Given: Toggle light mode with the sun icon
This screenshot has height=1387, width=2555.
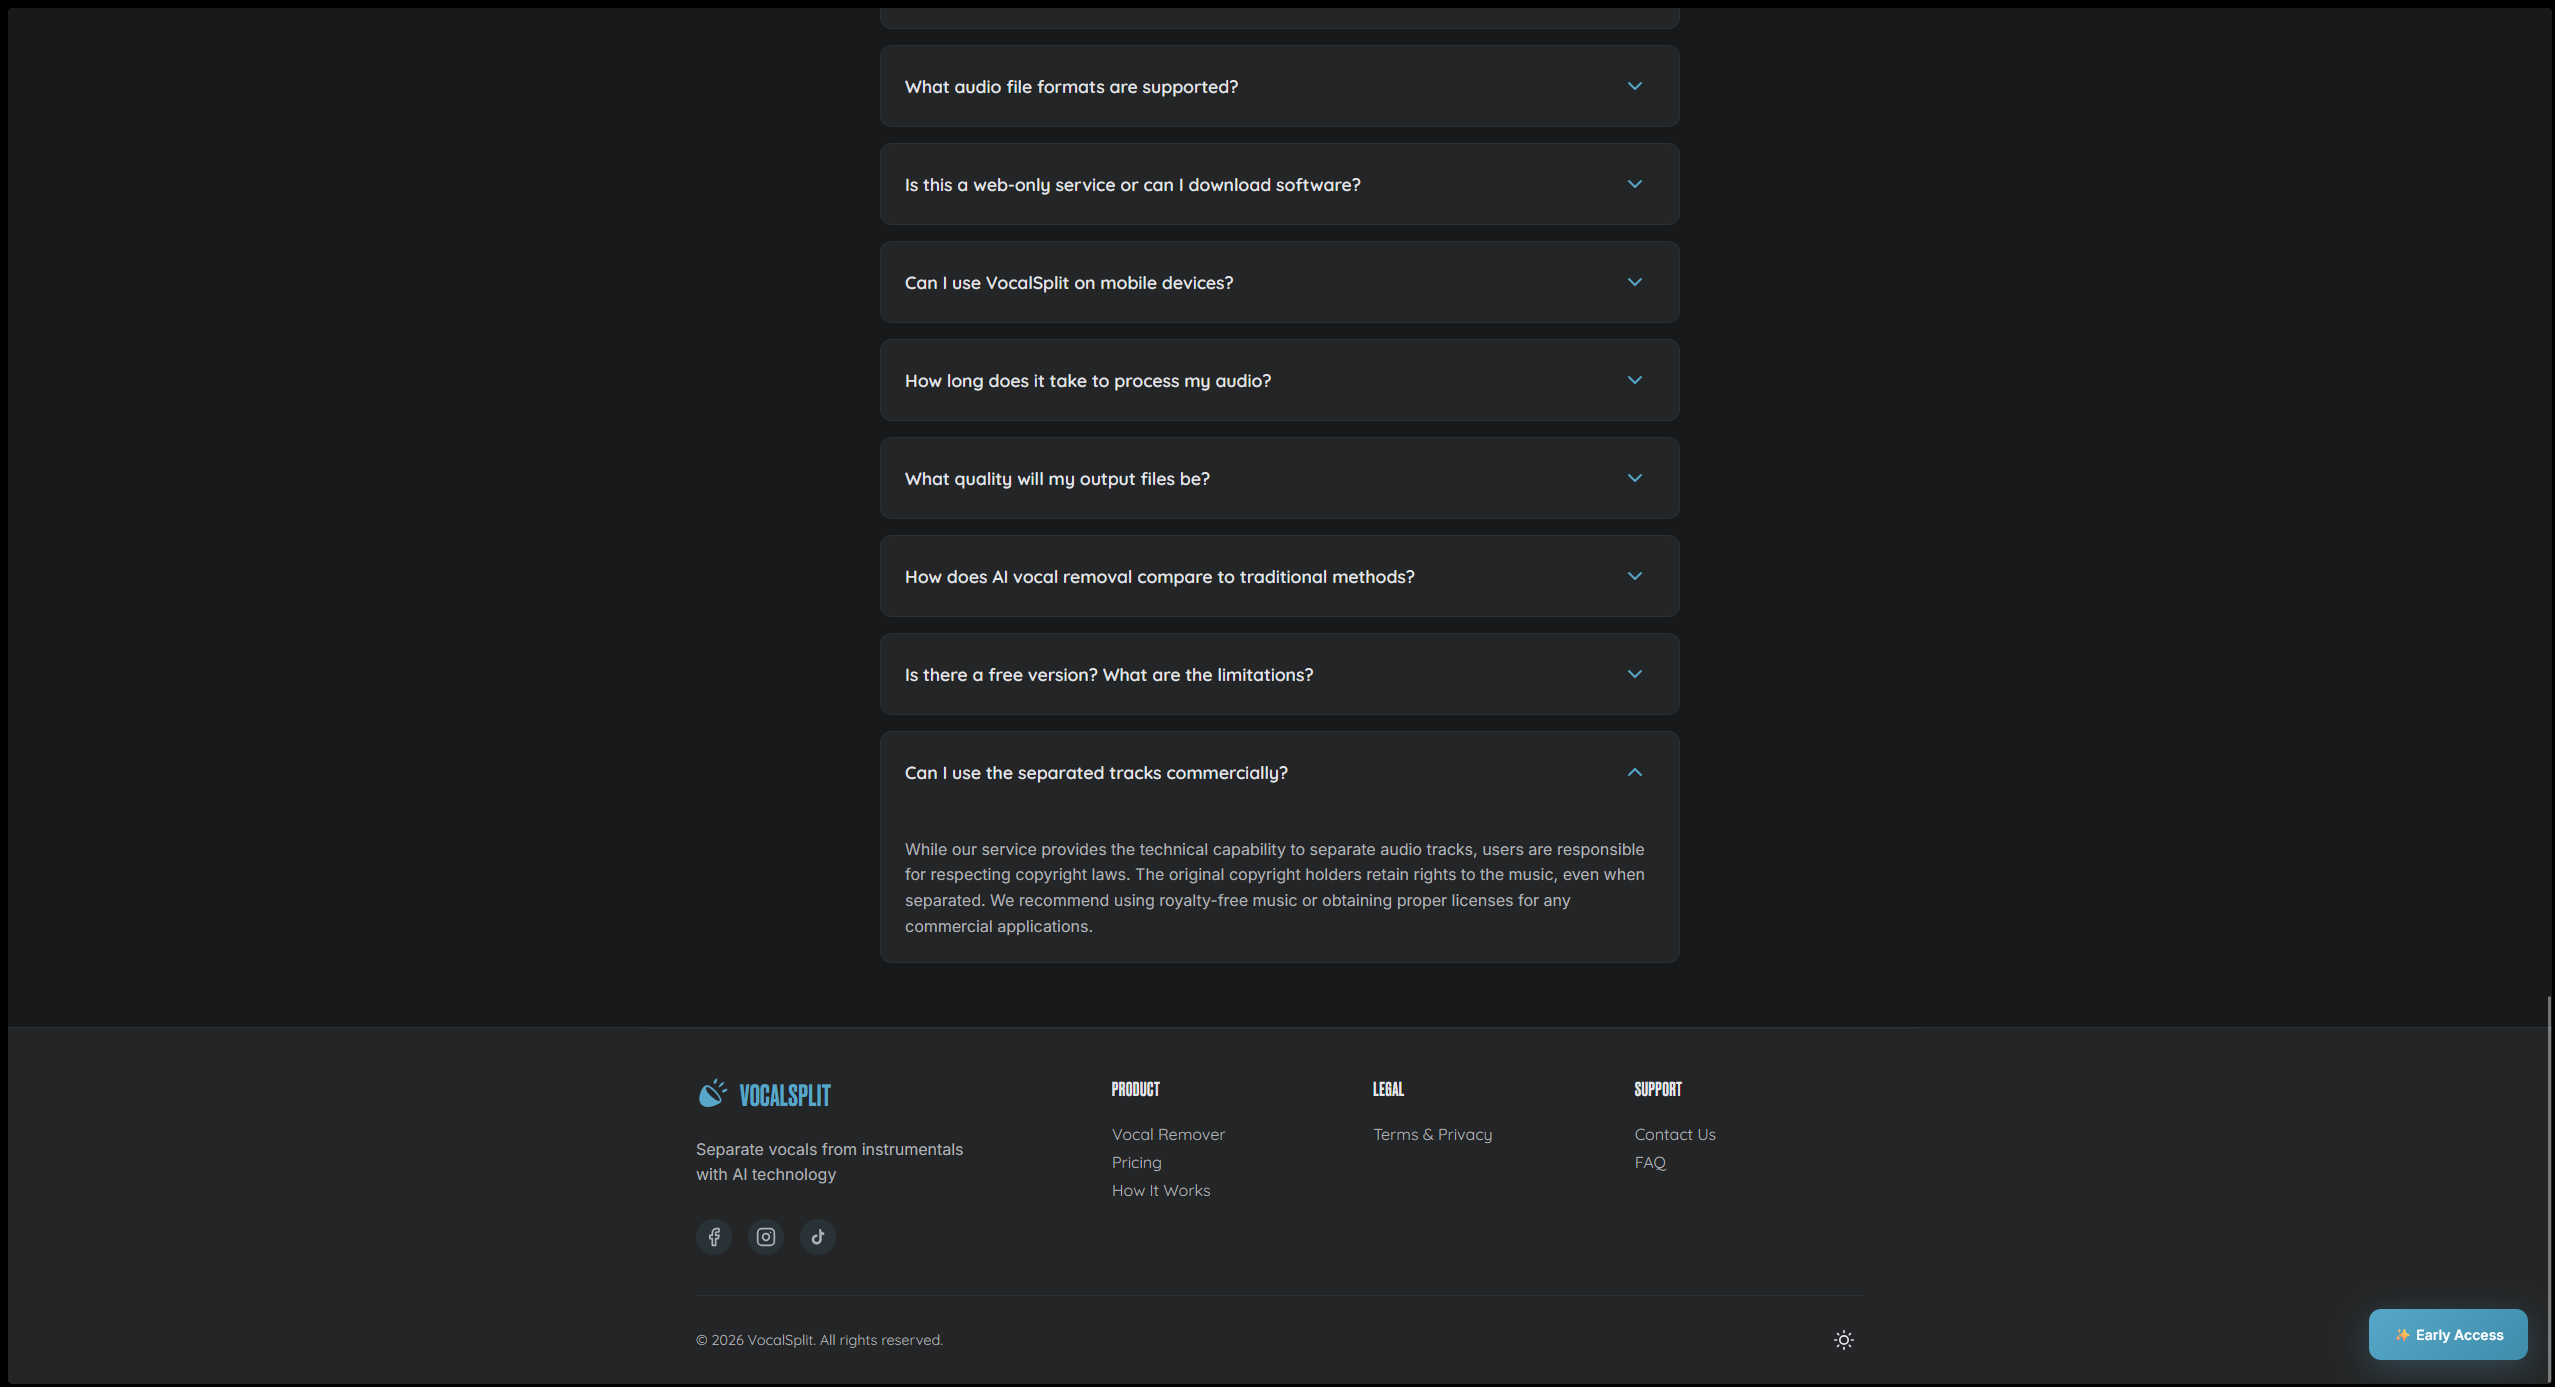Looking at the screenshot, I should point(1844,1340).
